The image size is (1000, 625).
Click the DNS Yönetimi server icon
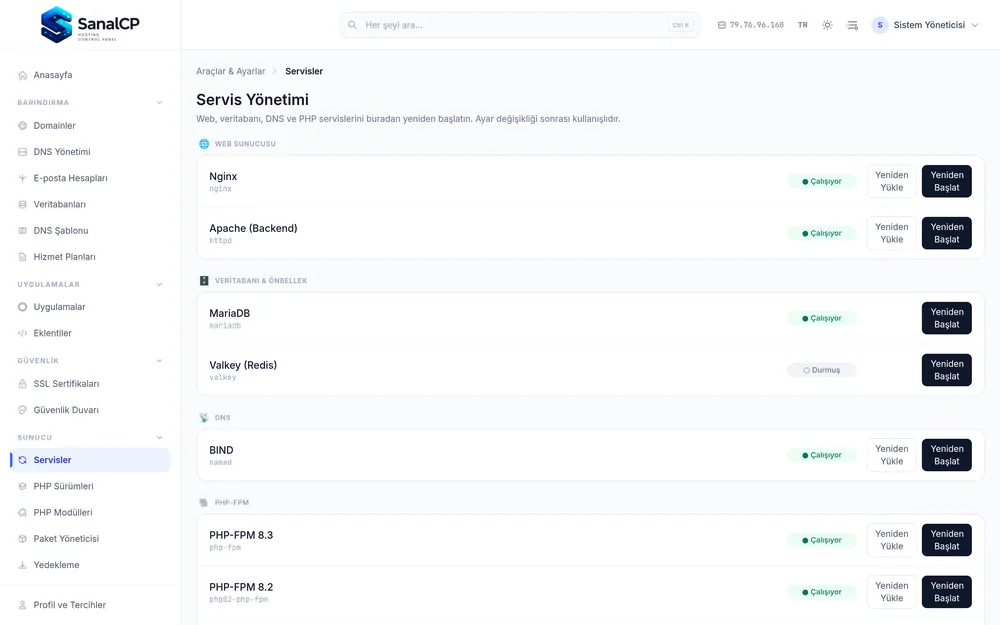click(x=22, y=152)
